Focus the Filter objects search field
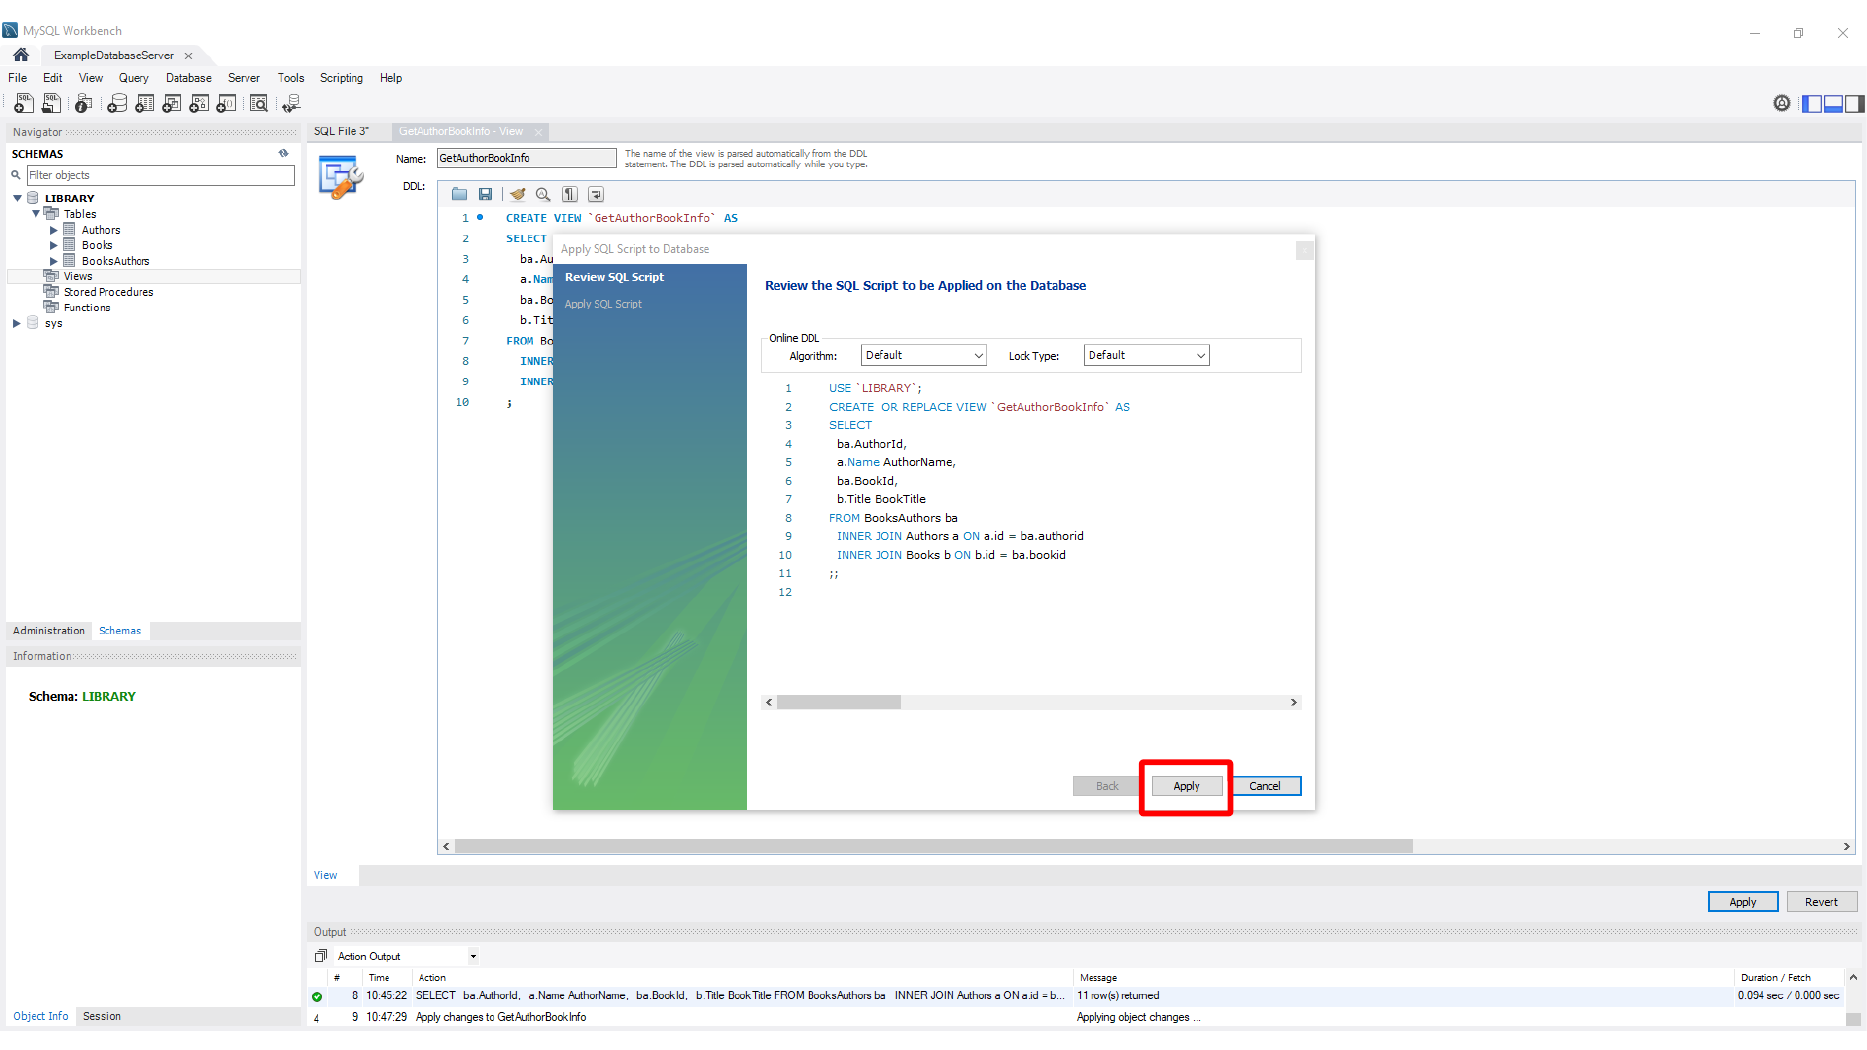The width and height of the screenshot is (1867, 1050). tap(160, 175)
